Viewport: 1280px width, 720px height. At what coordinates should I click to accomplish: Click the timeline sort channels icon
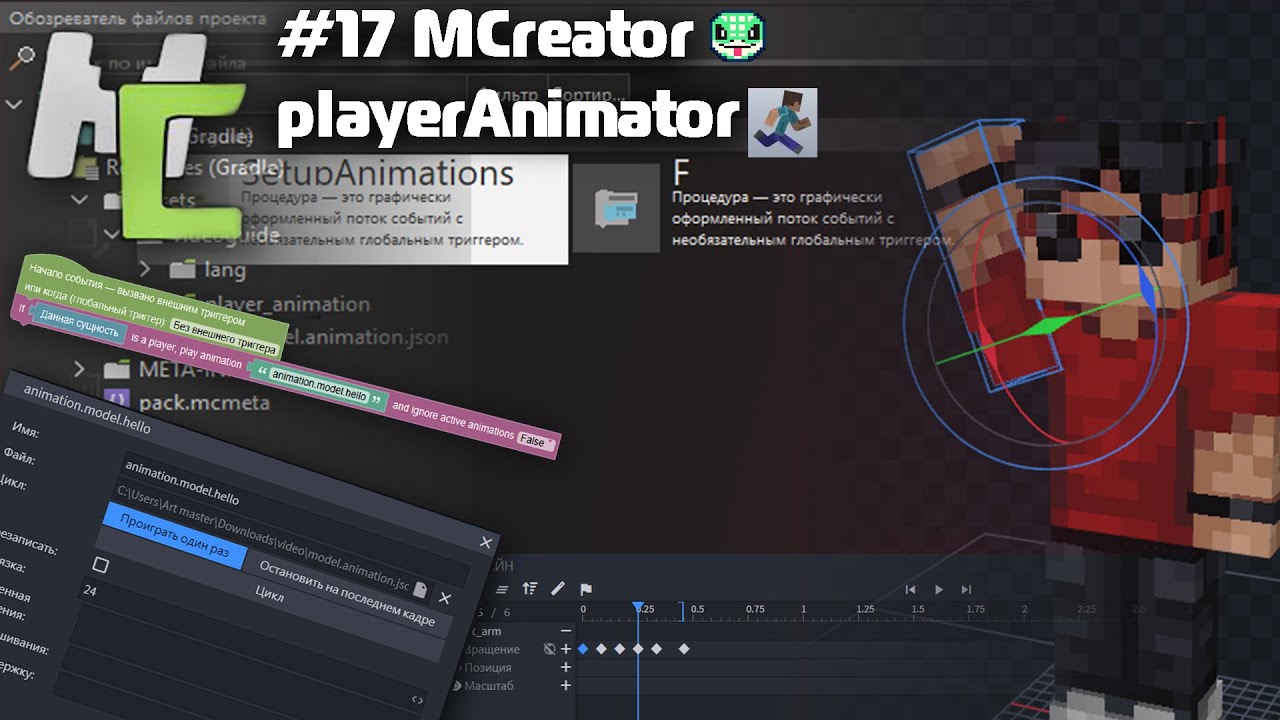point(530,589)
